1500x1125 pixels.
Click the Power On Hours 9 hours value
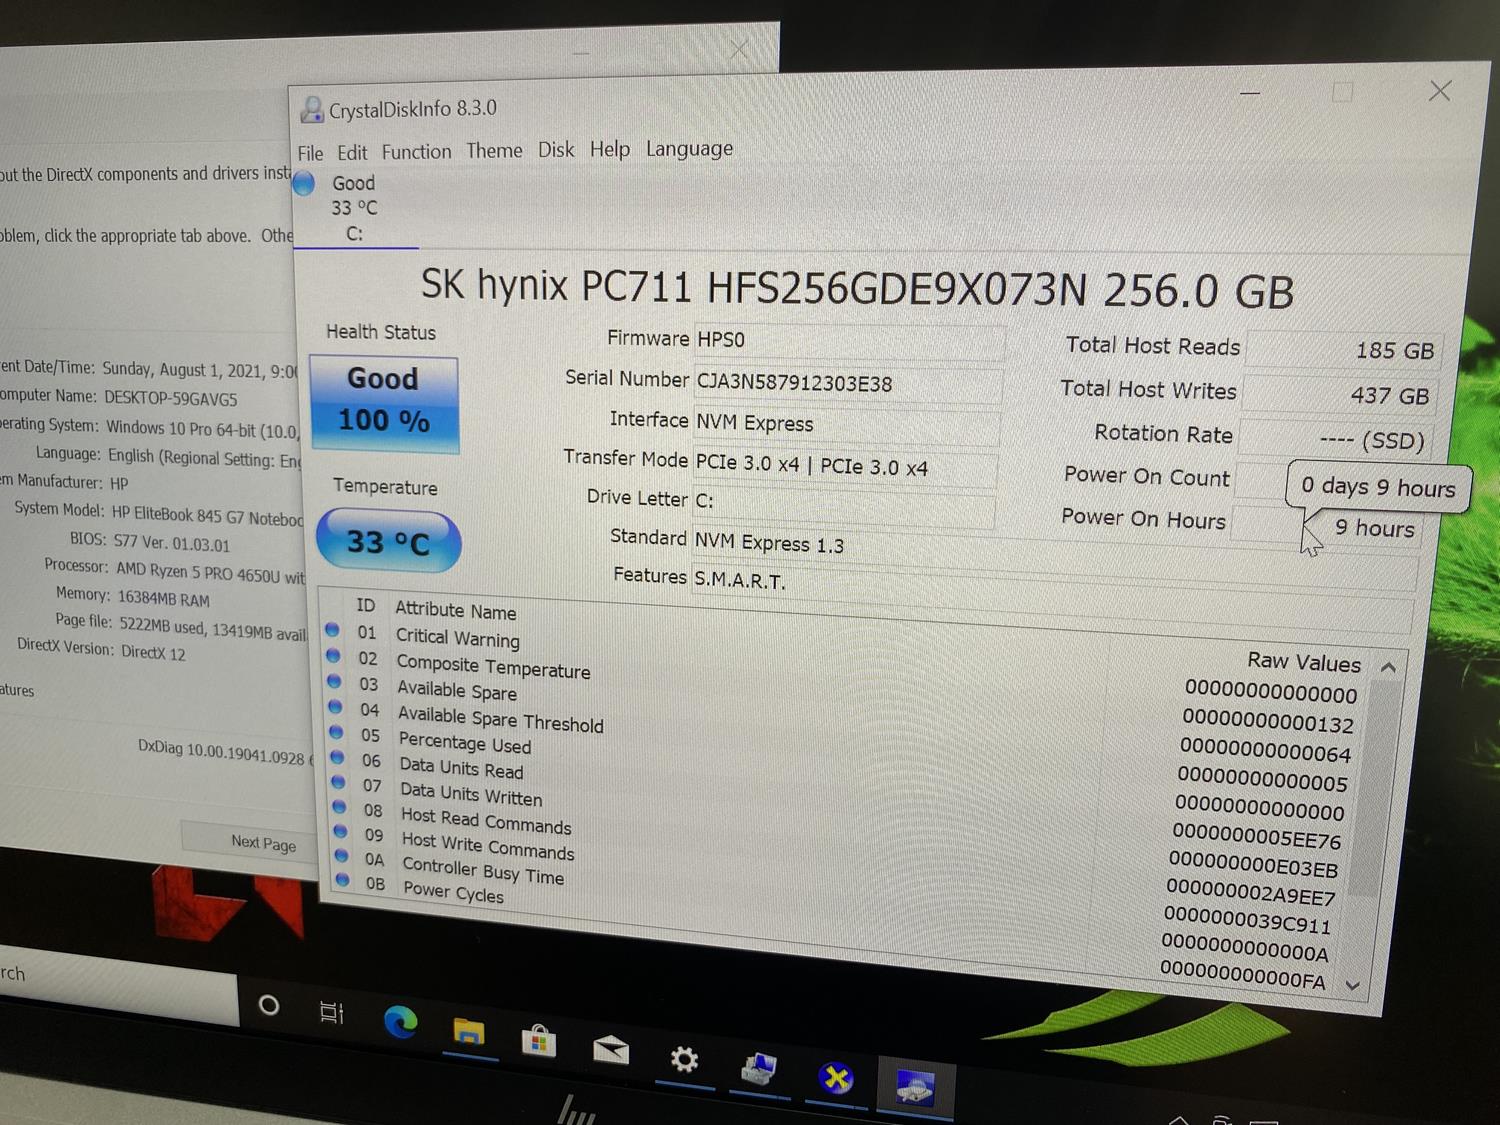point(1326,527)
